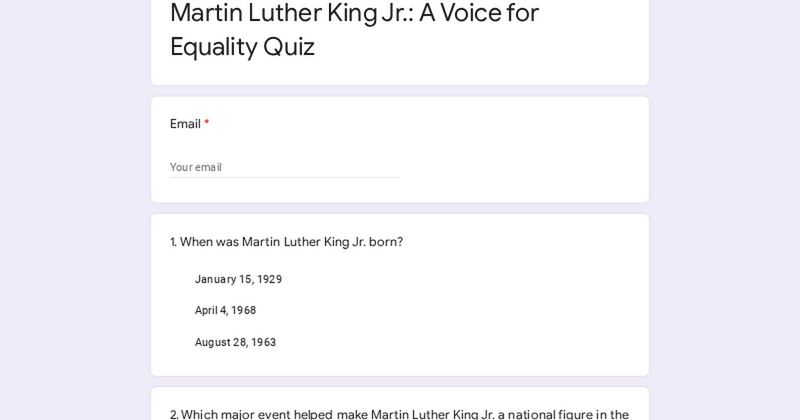Viewport: 800px width, 420px height.
Task: Choose April 4, 1968 as the answer
Action: [225, 310]
